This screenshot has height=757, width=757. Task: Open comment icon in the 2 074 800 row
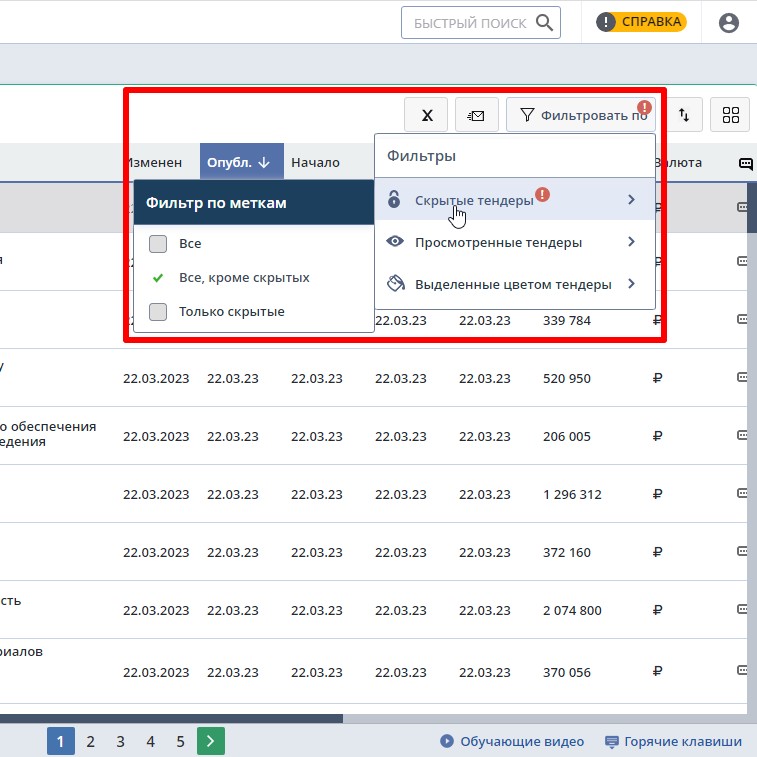coord(743,609)
